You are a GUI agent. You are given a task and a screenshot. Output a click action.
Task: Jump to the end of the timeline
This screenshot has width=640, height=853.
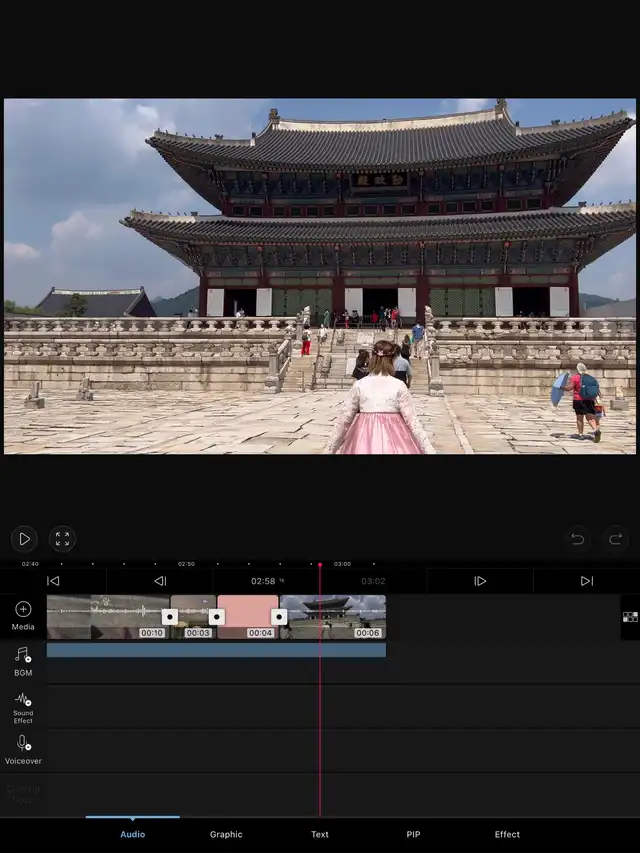tap(586, 581)
